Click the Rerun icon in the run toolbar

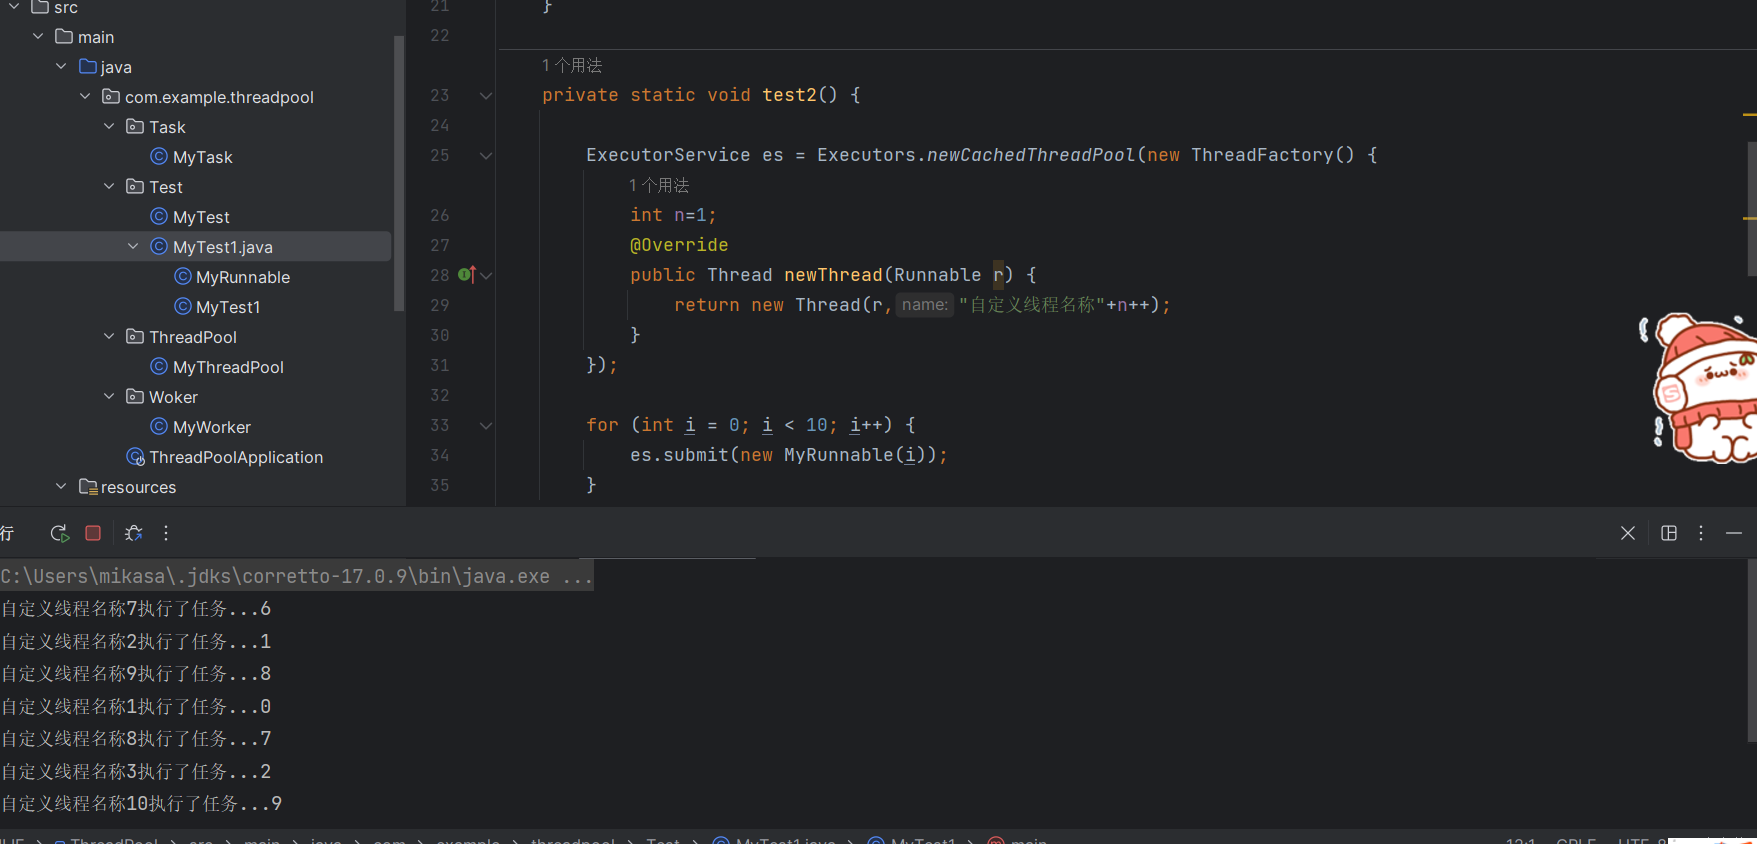point(59,533)
